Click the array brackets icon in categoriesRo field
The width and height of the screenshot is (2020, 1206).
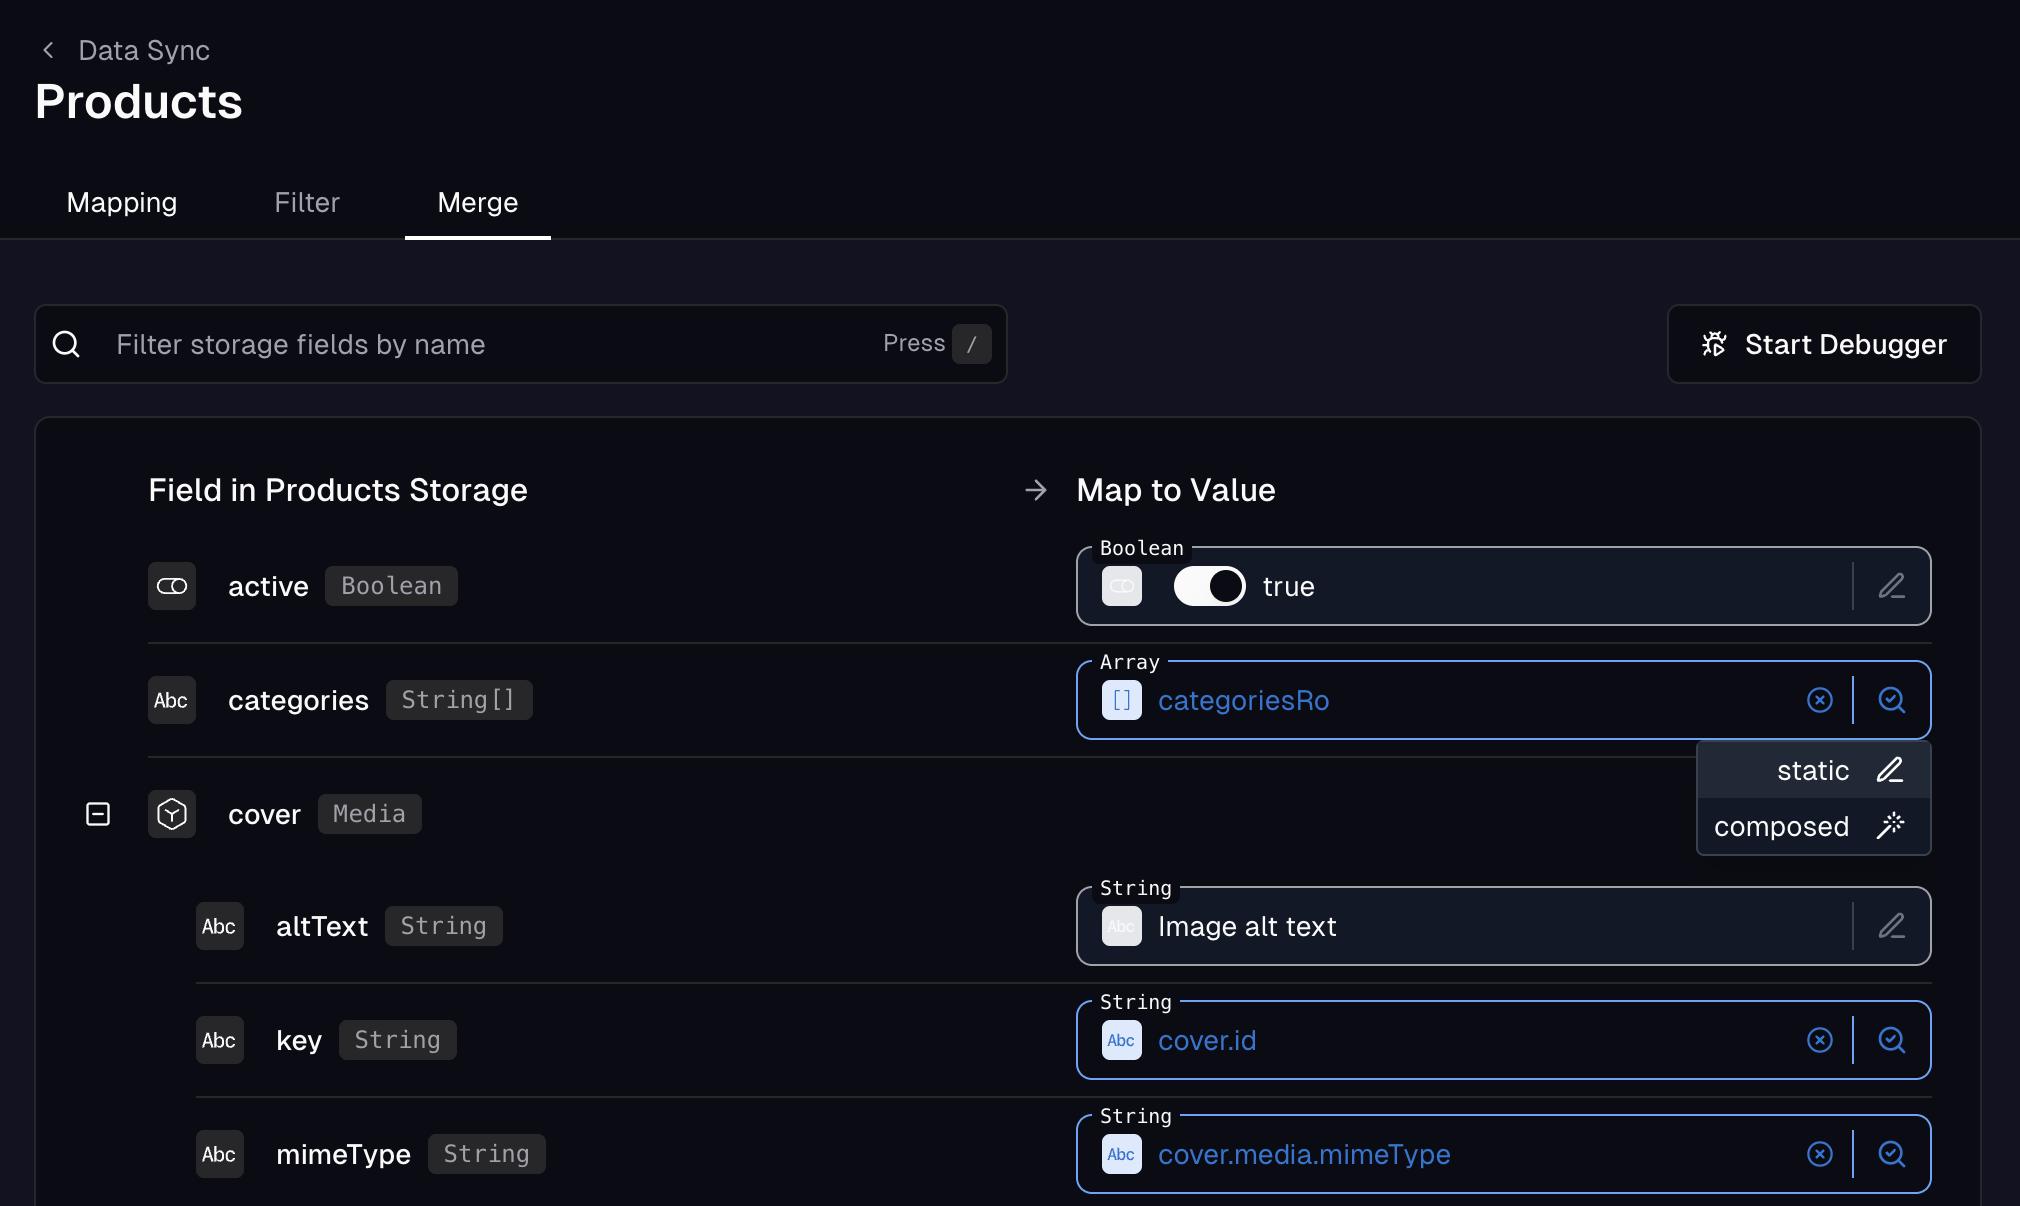pos(1121,700)
